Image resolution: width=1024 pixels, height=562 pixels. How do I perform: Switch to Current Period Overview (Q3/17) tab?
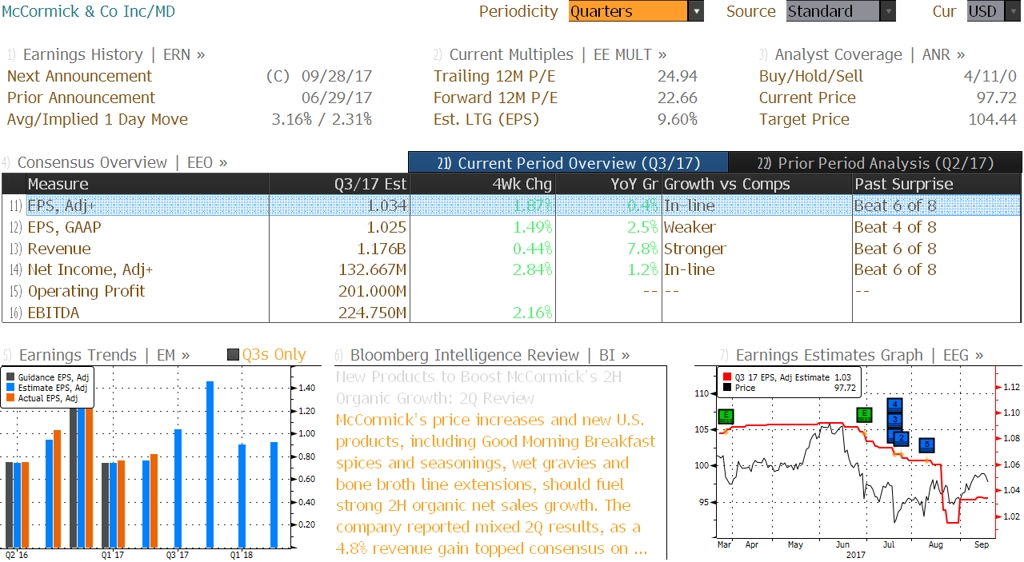click(568, 163)
